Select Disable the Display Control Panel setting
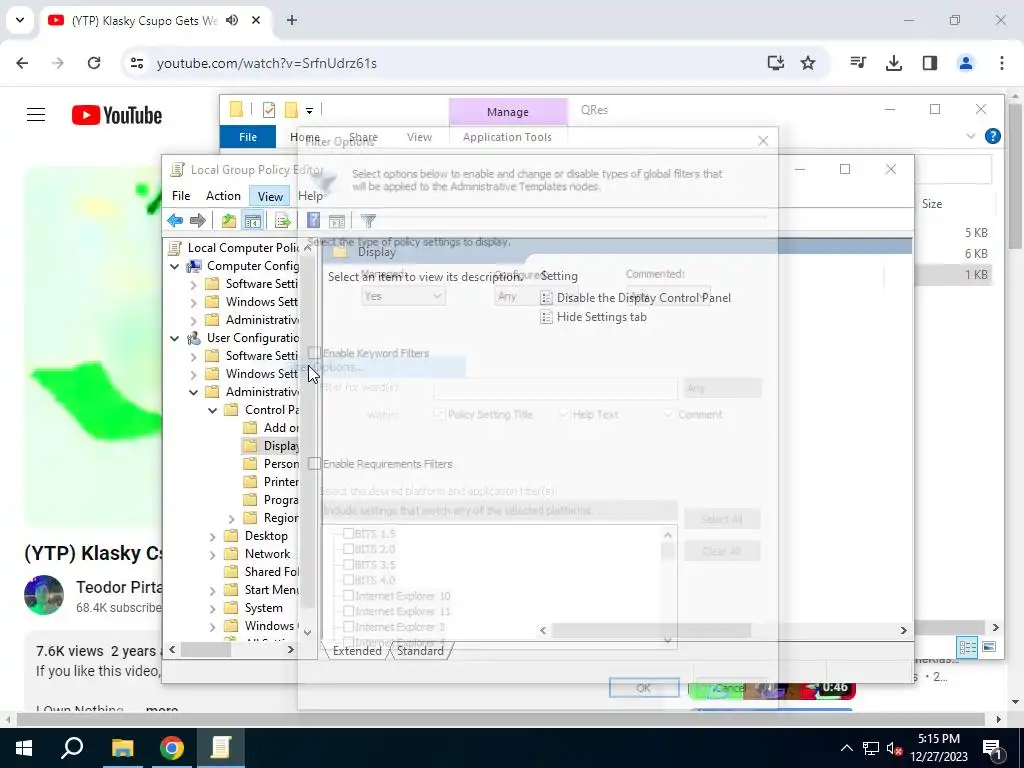 coord(635,298)
